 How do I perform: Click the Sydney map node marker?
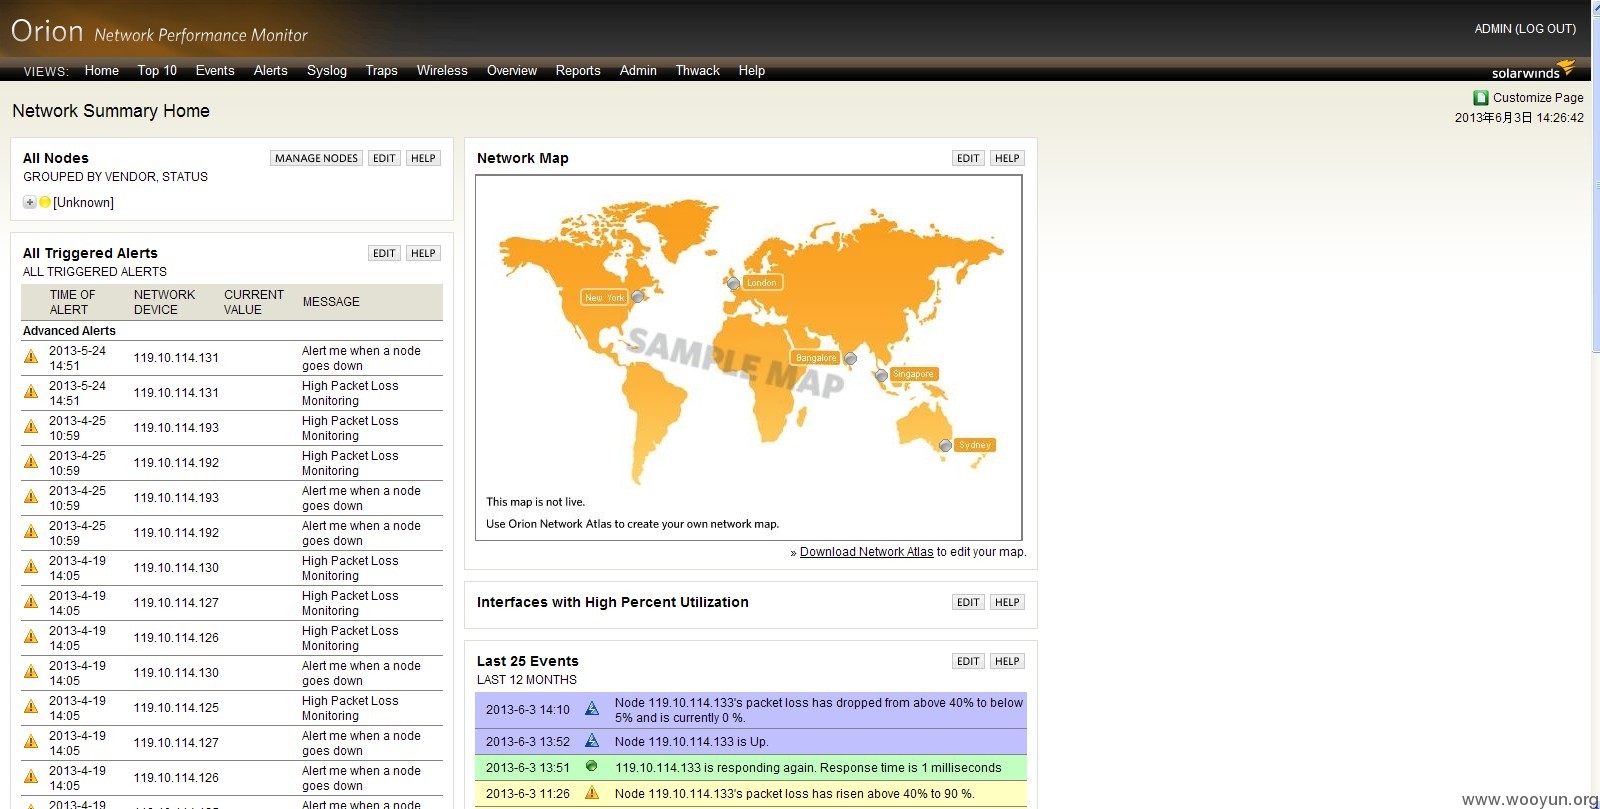point(945,445)
